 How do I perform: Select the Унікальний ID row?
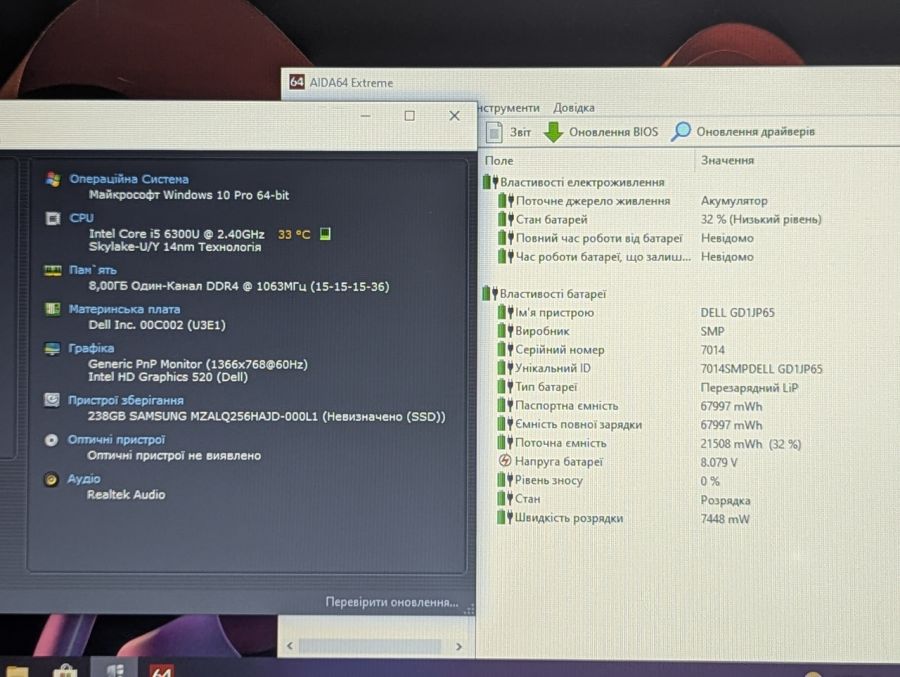point(660,368)
